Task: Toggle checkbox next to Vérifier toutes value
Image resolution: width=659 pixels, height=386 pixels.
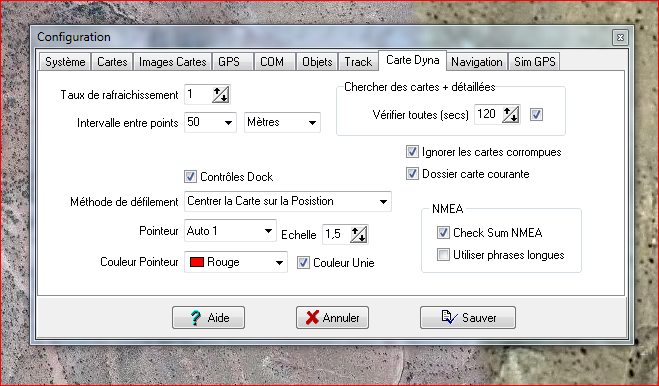Action: pyautogui.click(x=536, y=114)
